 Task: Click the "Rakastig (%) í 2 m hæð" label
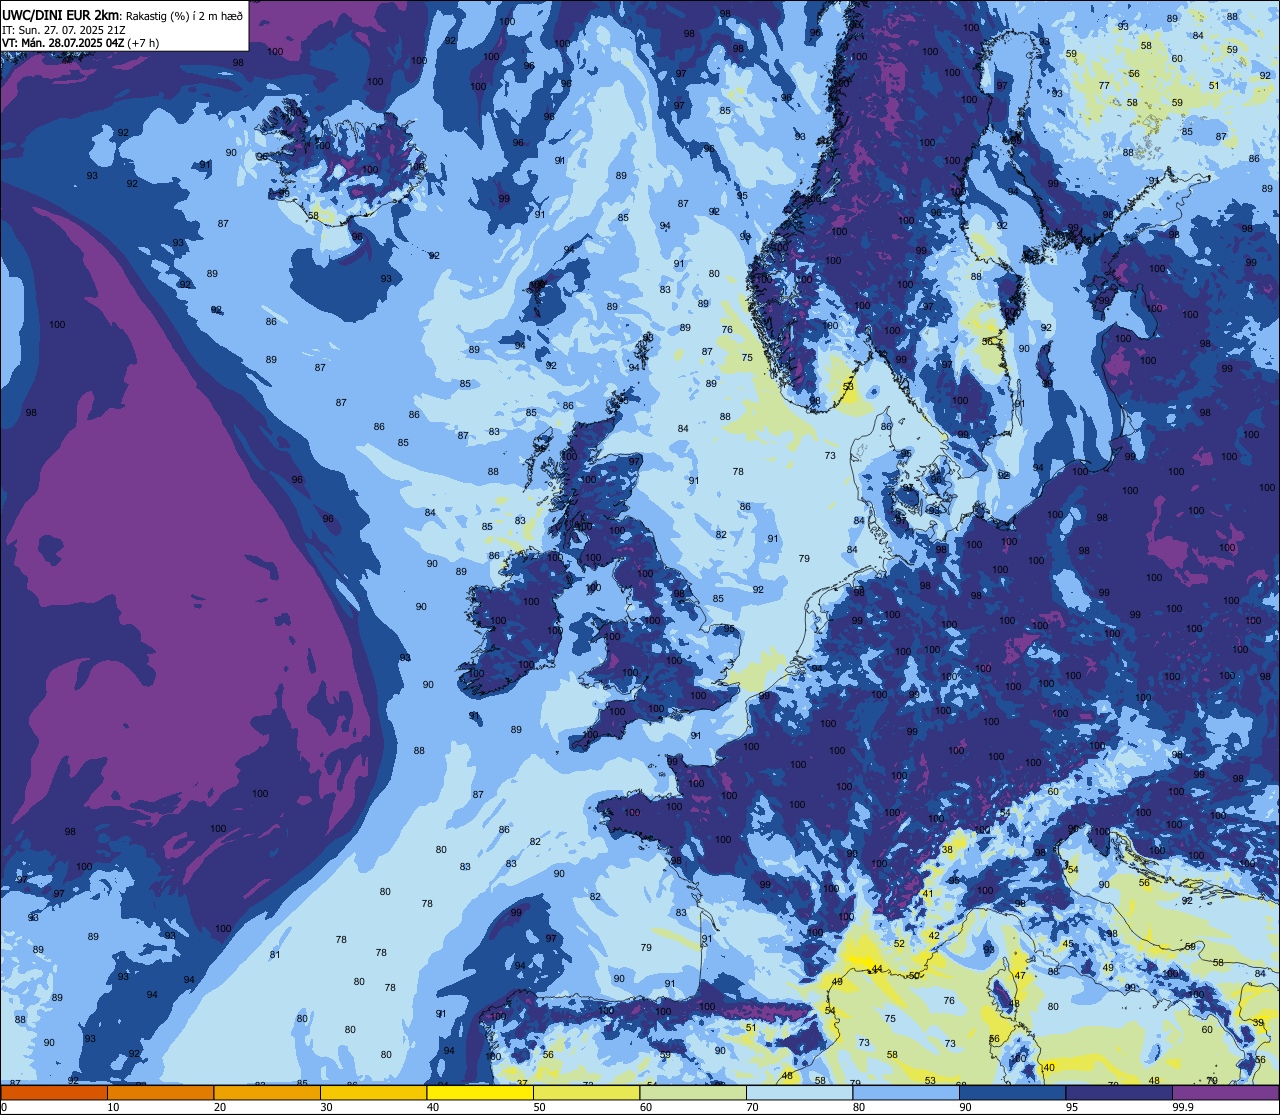coord(183,16)
